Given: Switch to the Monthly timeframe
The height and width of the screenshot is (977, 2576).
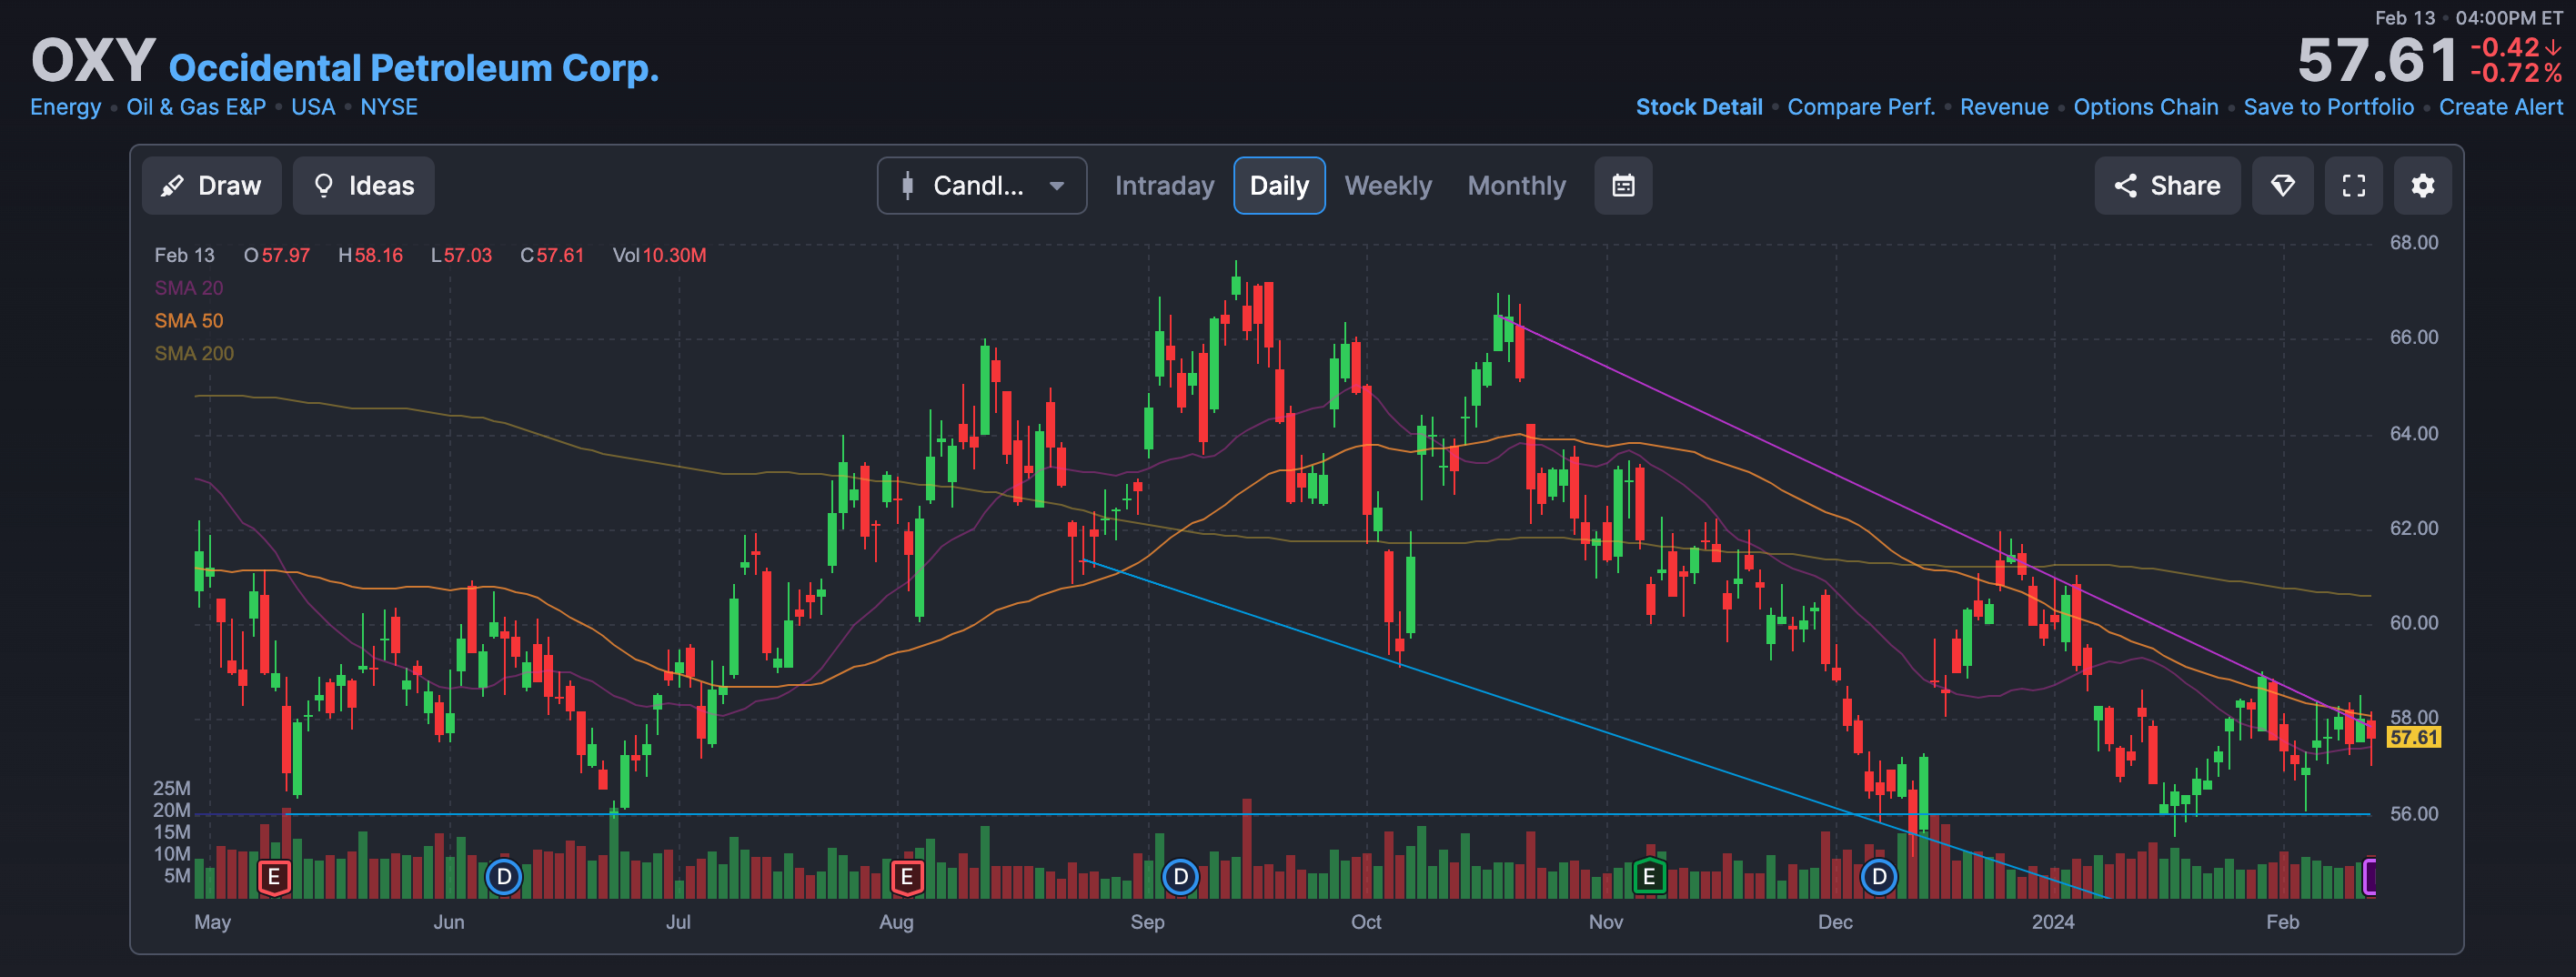Looking at the screenshot, I should coord(1516,185).
